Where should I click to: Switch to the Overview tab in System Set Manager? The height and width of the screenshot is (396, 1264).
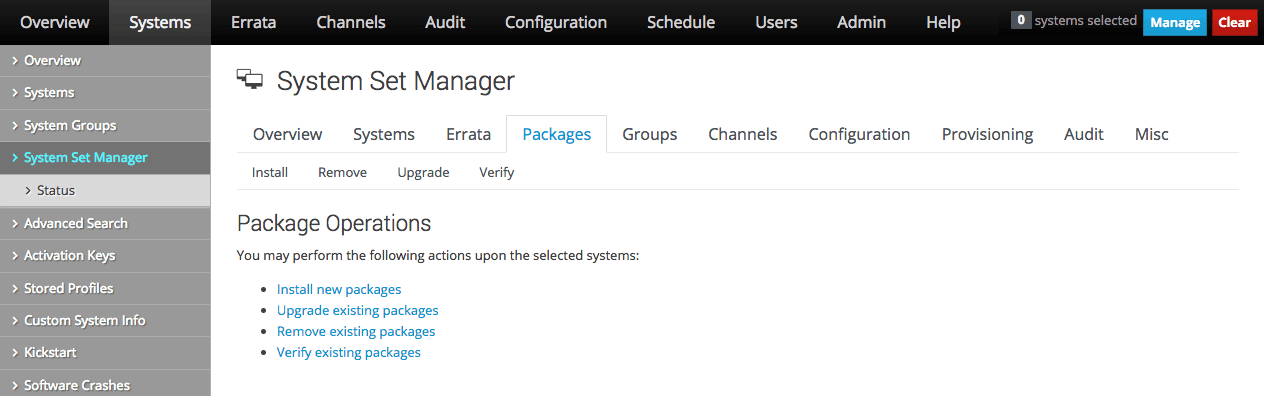[287, 134]
